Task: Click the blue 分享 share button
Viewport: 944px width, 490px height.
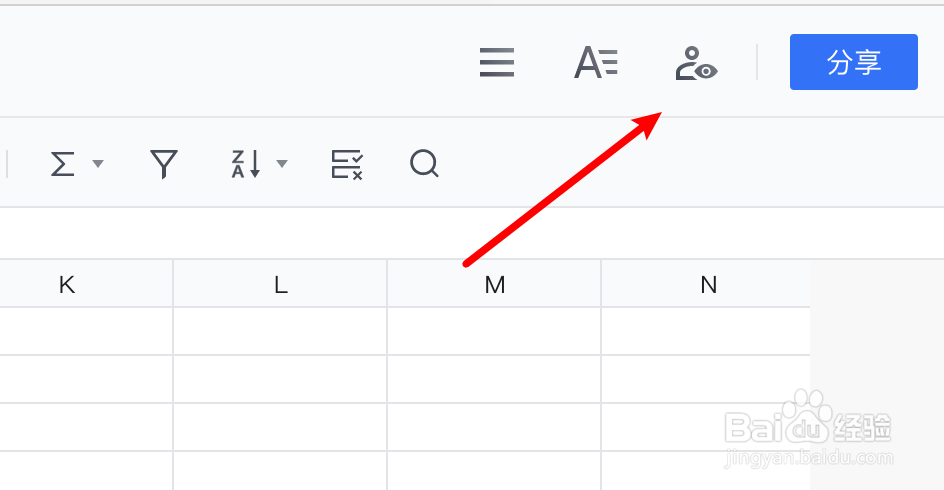Action: [853, 62]
